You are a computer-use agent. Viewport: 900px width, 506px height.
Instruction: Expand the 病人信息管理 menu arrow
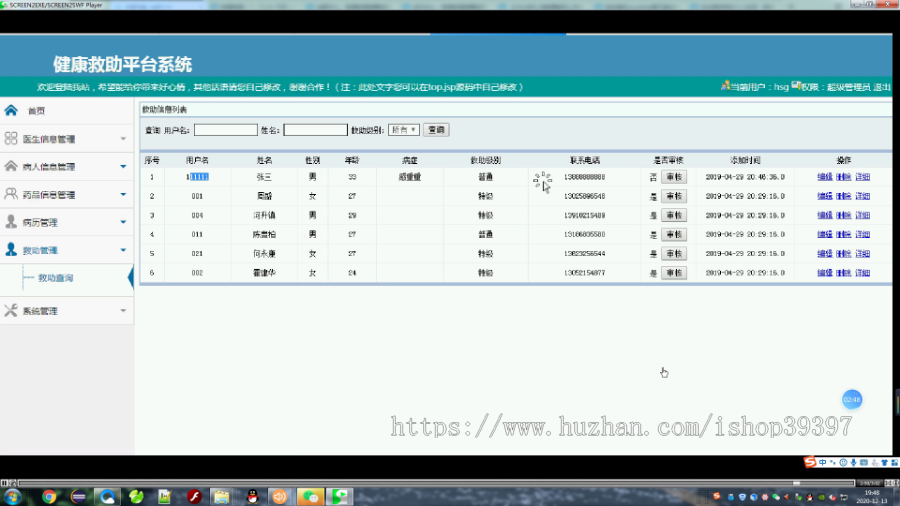pyautogui.click(x=123, y=166)
